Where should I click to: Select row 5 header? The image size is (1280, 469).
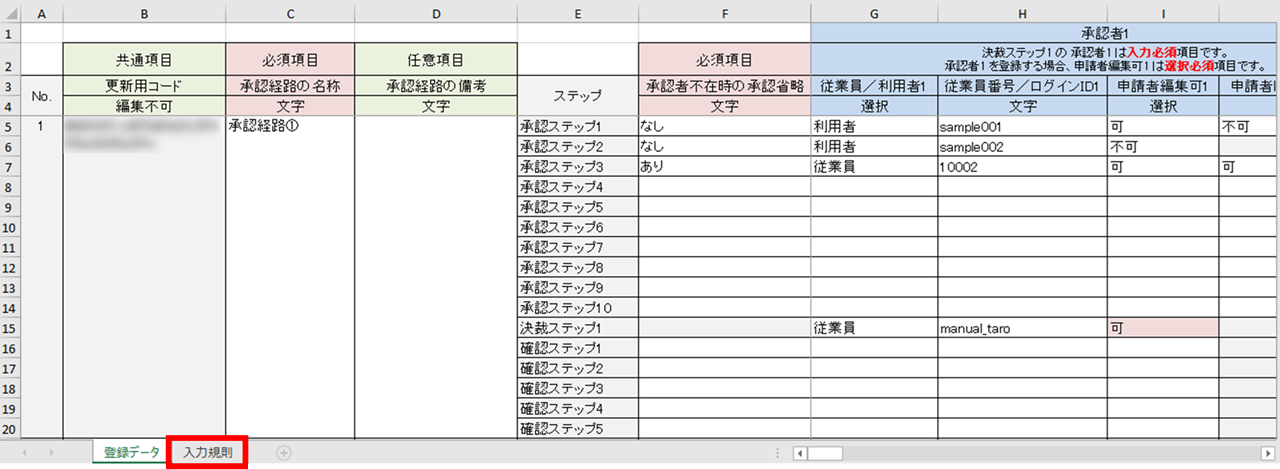pyautogui.click(x=10, y=127)
